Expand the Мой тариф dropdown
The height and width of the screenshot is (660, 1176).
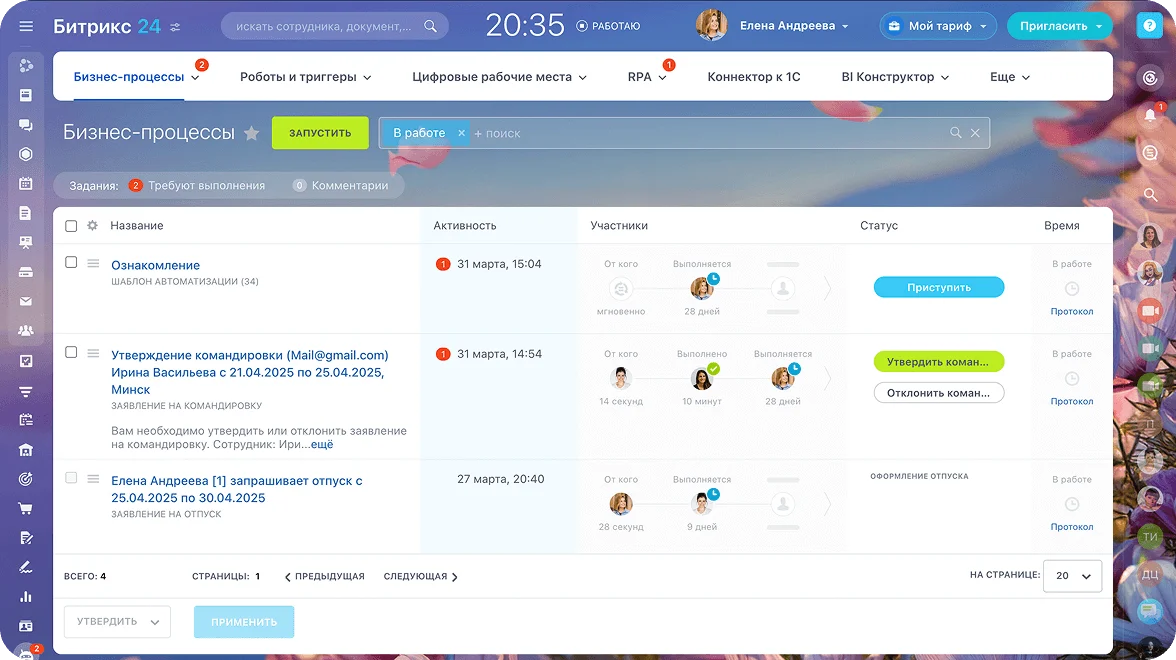click(937, 26)
